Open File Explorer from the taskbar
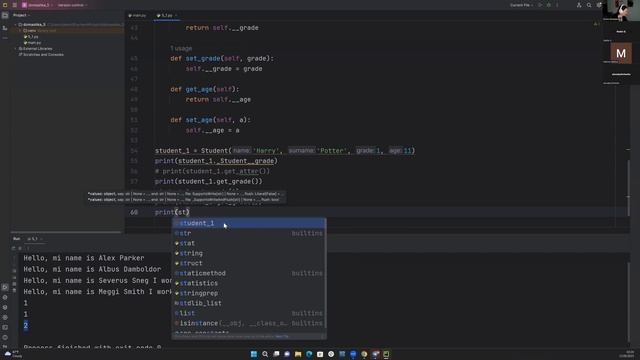This screenshot has width=640, height=360. pyautogui.click(x=298, y=354)
